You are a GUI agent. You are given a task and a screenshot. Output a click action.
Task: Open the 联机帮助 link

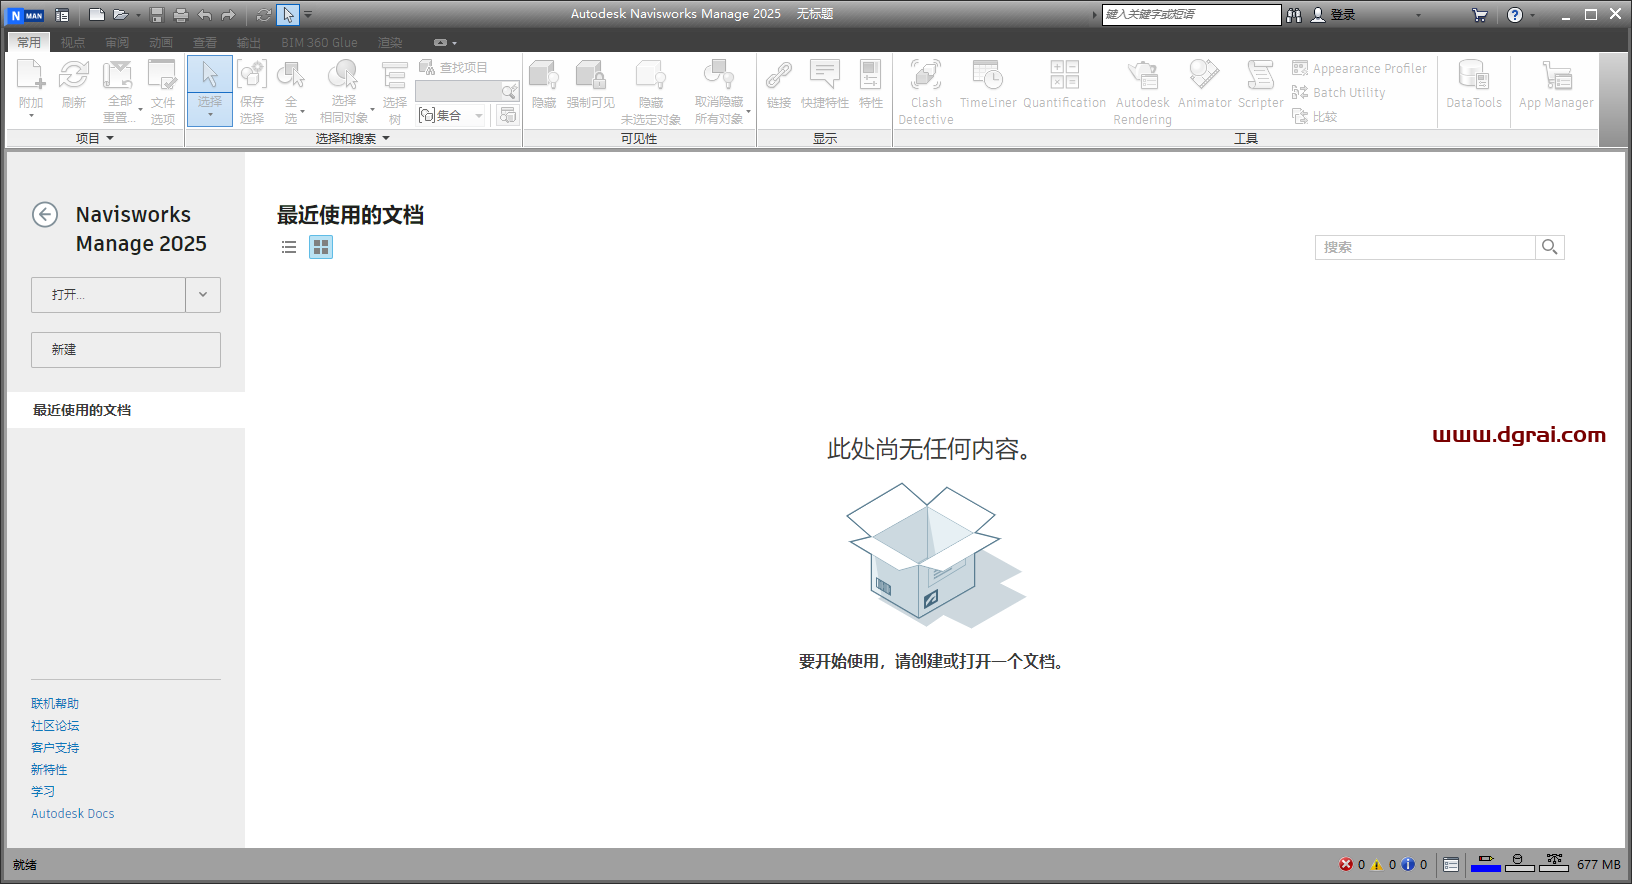(55, 704)
